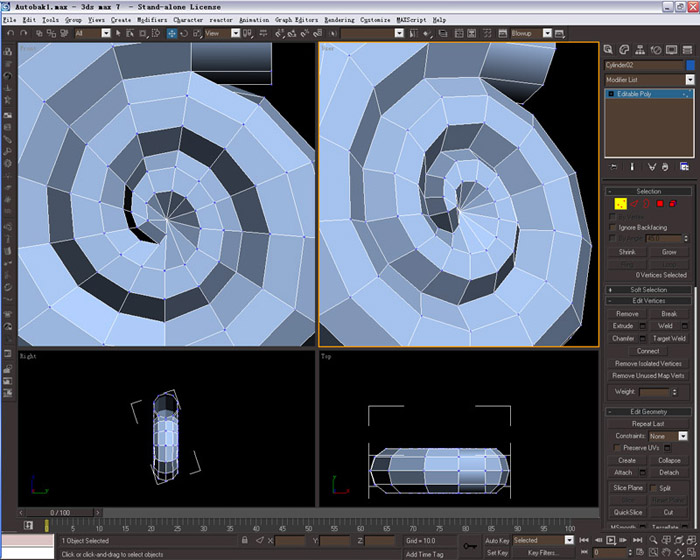Activate the Select Object arrow tool
Viewport: 700px width, 560px height.
118,33
